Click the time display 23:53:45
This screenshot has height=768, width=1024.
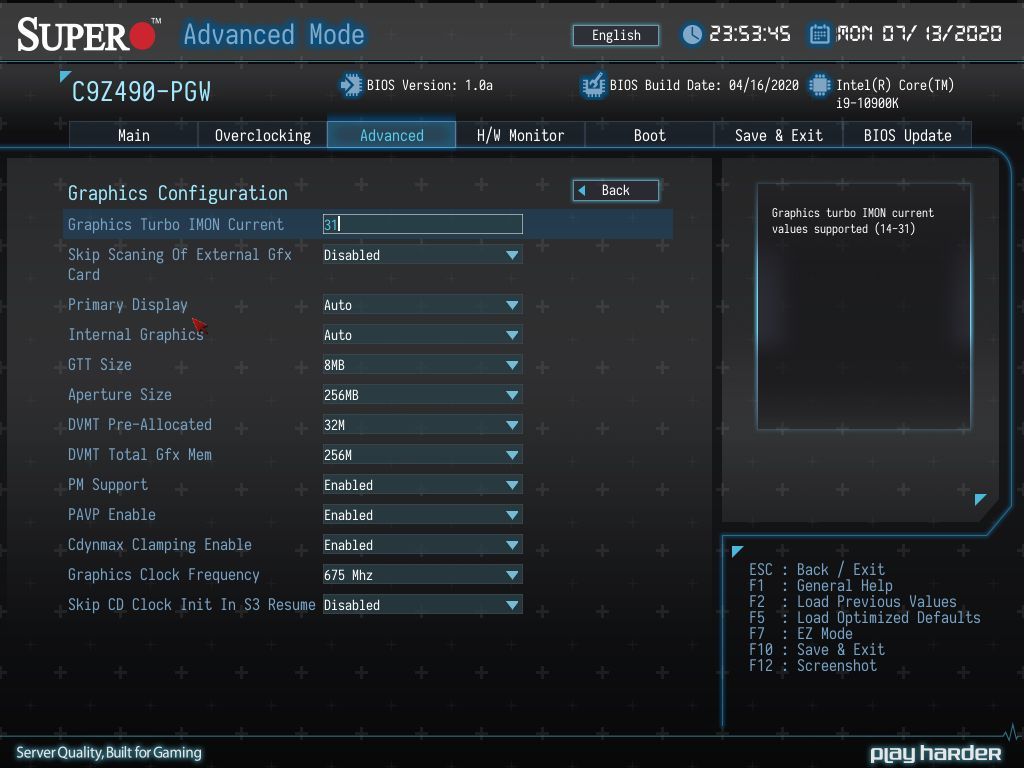tap(750, 34)
